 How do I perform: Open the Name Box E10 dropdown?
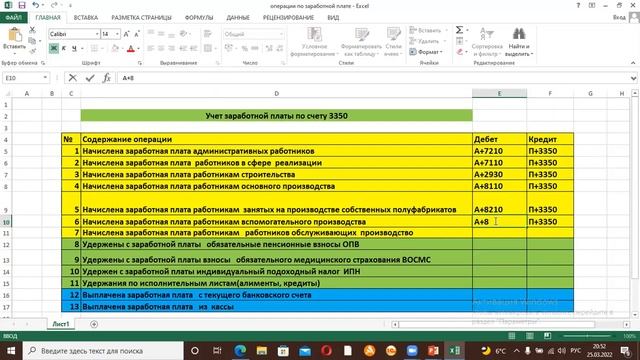click(45, 78)
